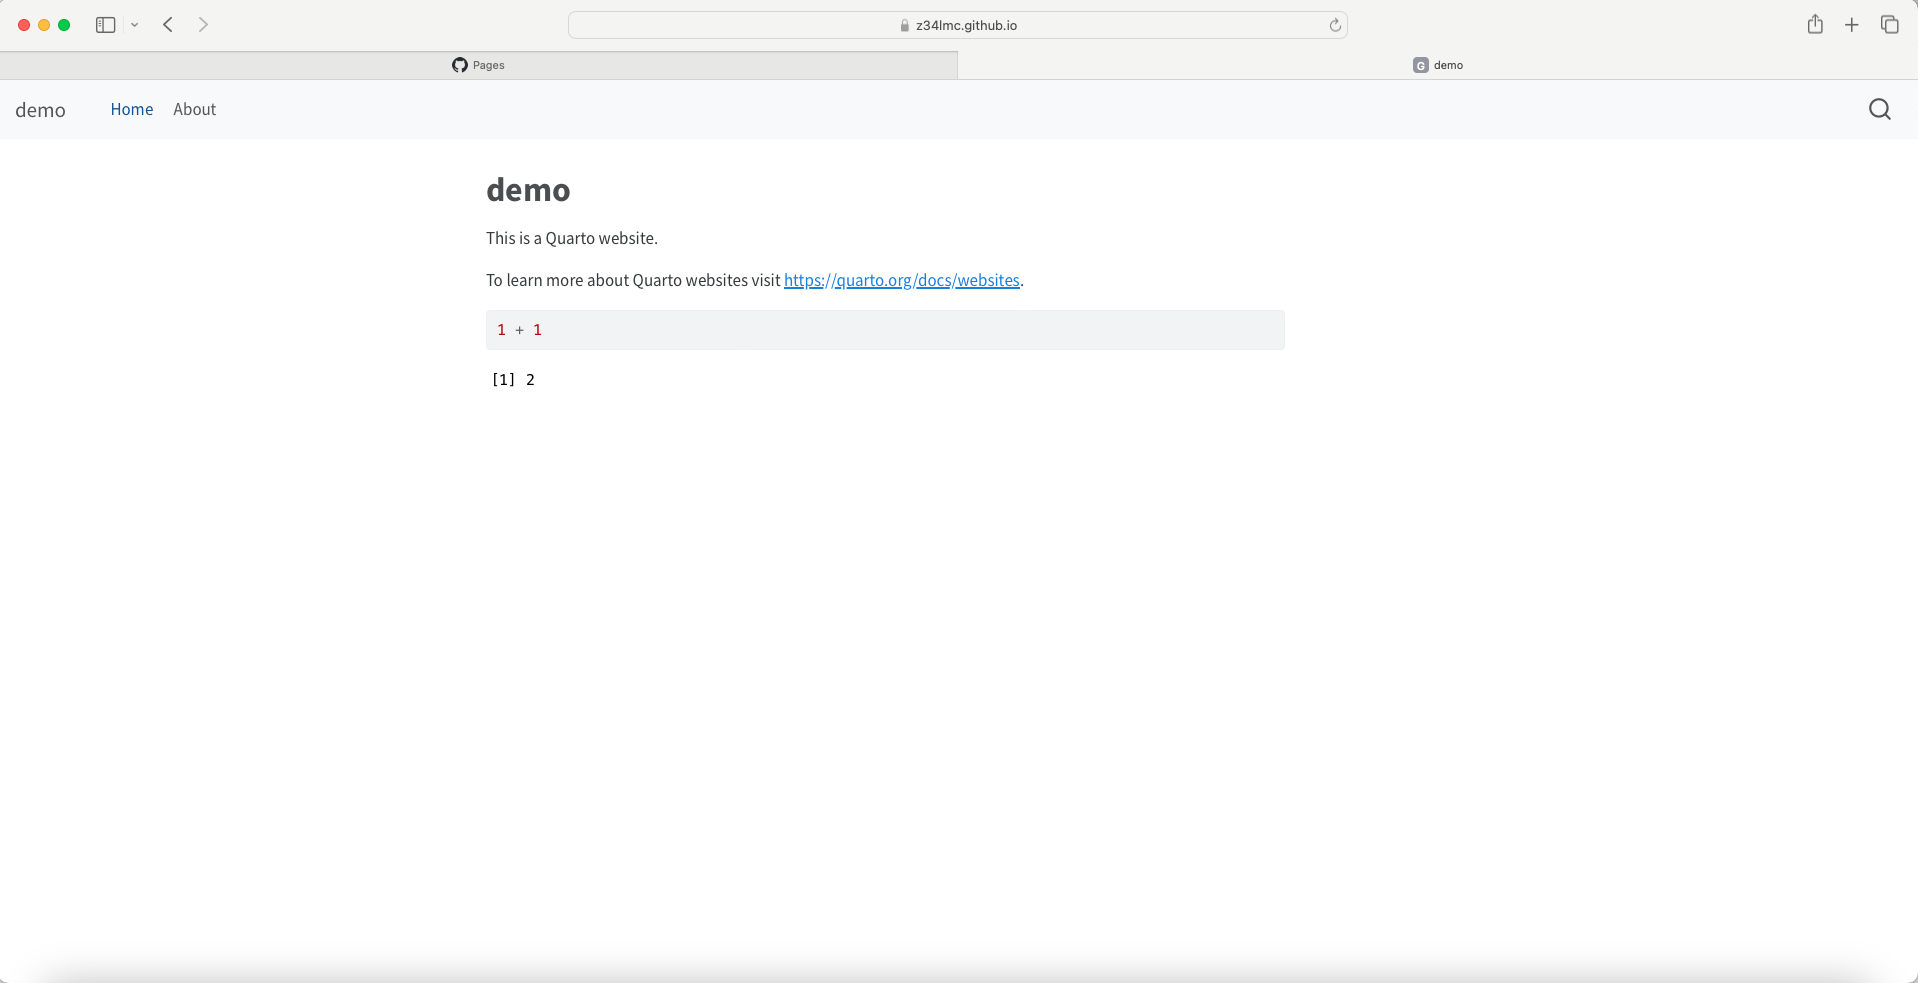Click the lock icon beside z34lmc.github.io
Image resolution: width=1918 pixels, height=983 pixels.
click(x=905, y=26)
